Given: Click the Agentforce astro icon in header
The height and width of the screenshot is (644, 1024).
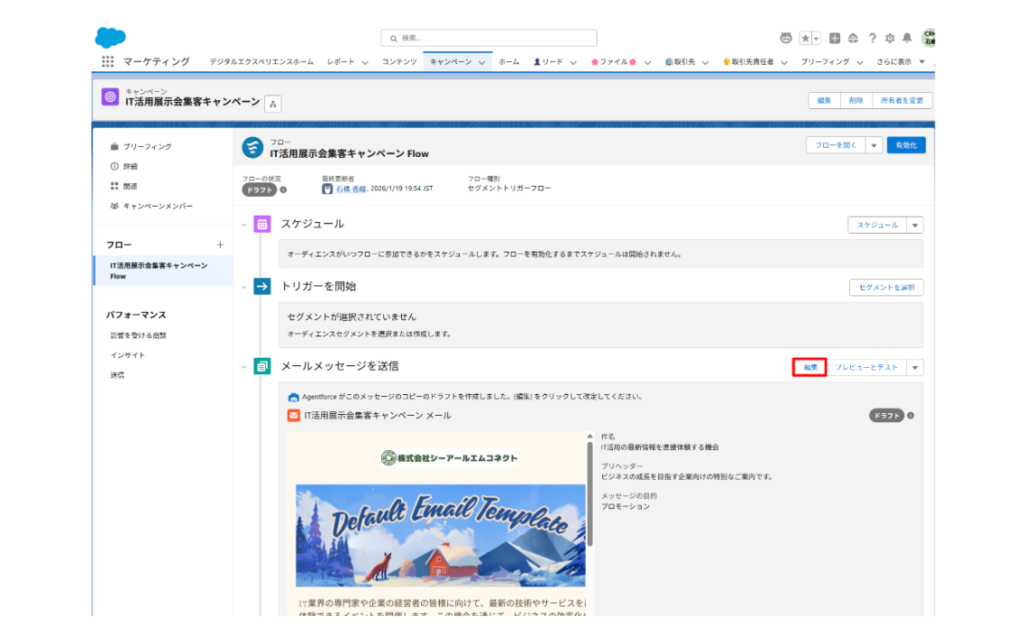Looking at the screenshot, I should click(x=786, y=38).
